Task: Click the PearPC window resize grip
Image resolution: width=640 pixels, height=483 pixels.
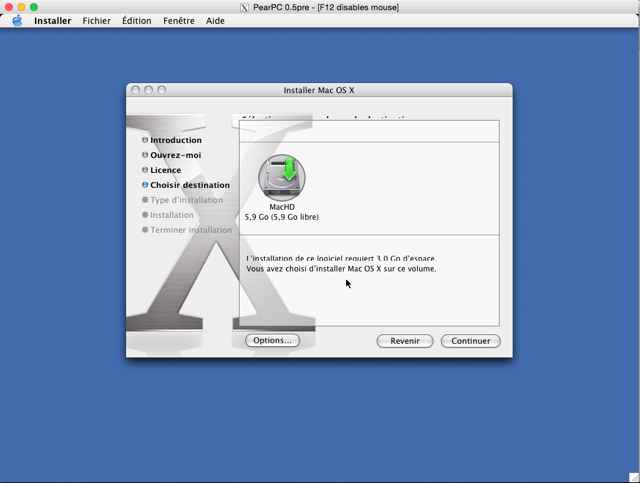Action: [634, 477]
